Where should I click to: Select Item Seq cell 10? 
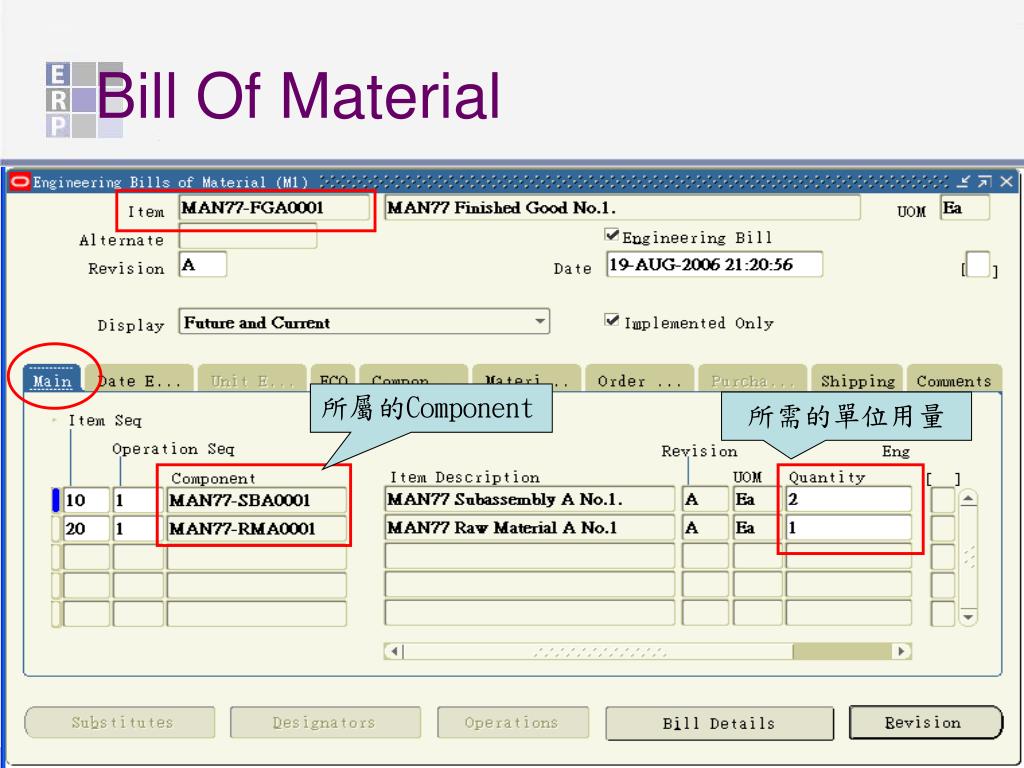pyautogui.click(x=86, y=500)
